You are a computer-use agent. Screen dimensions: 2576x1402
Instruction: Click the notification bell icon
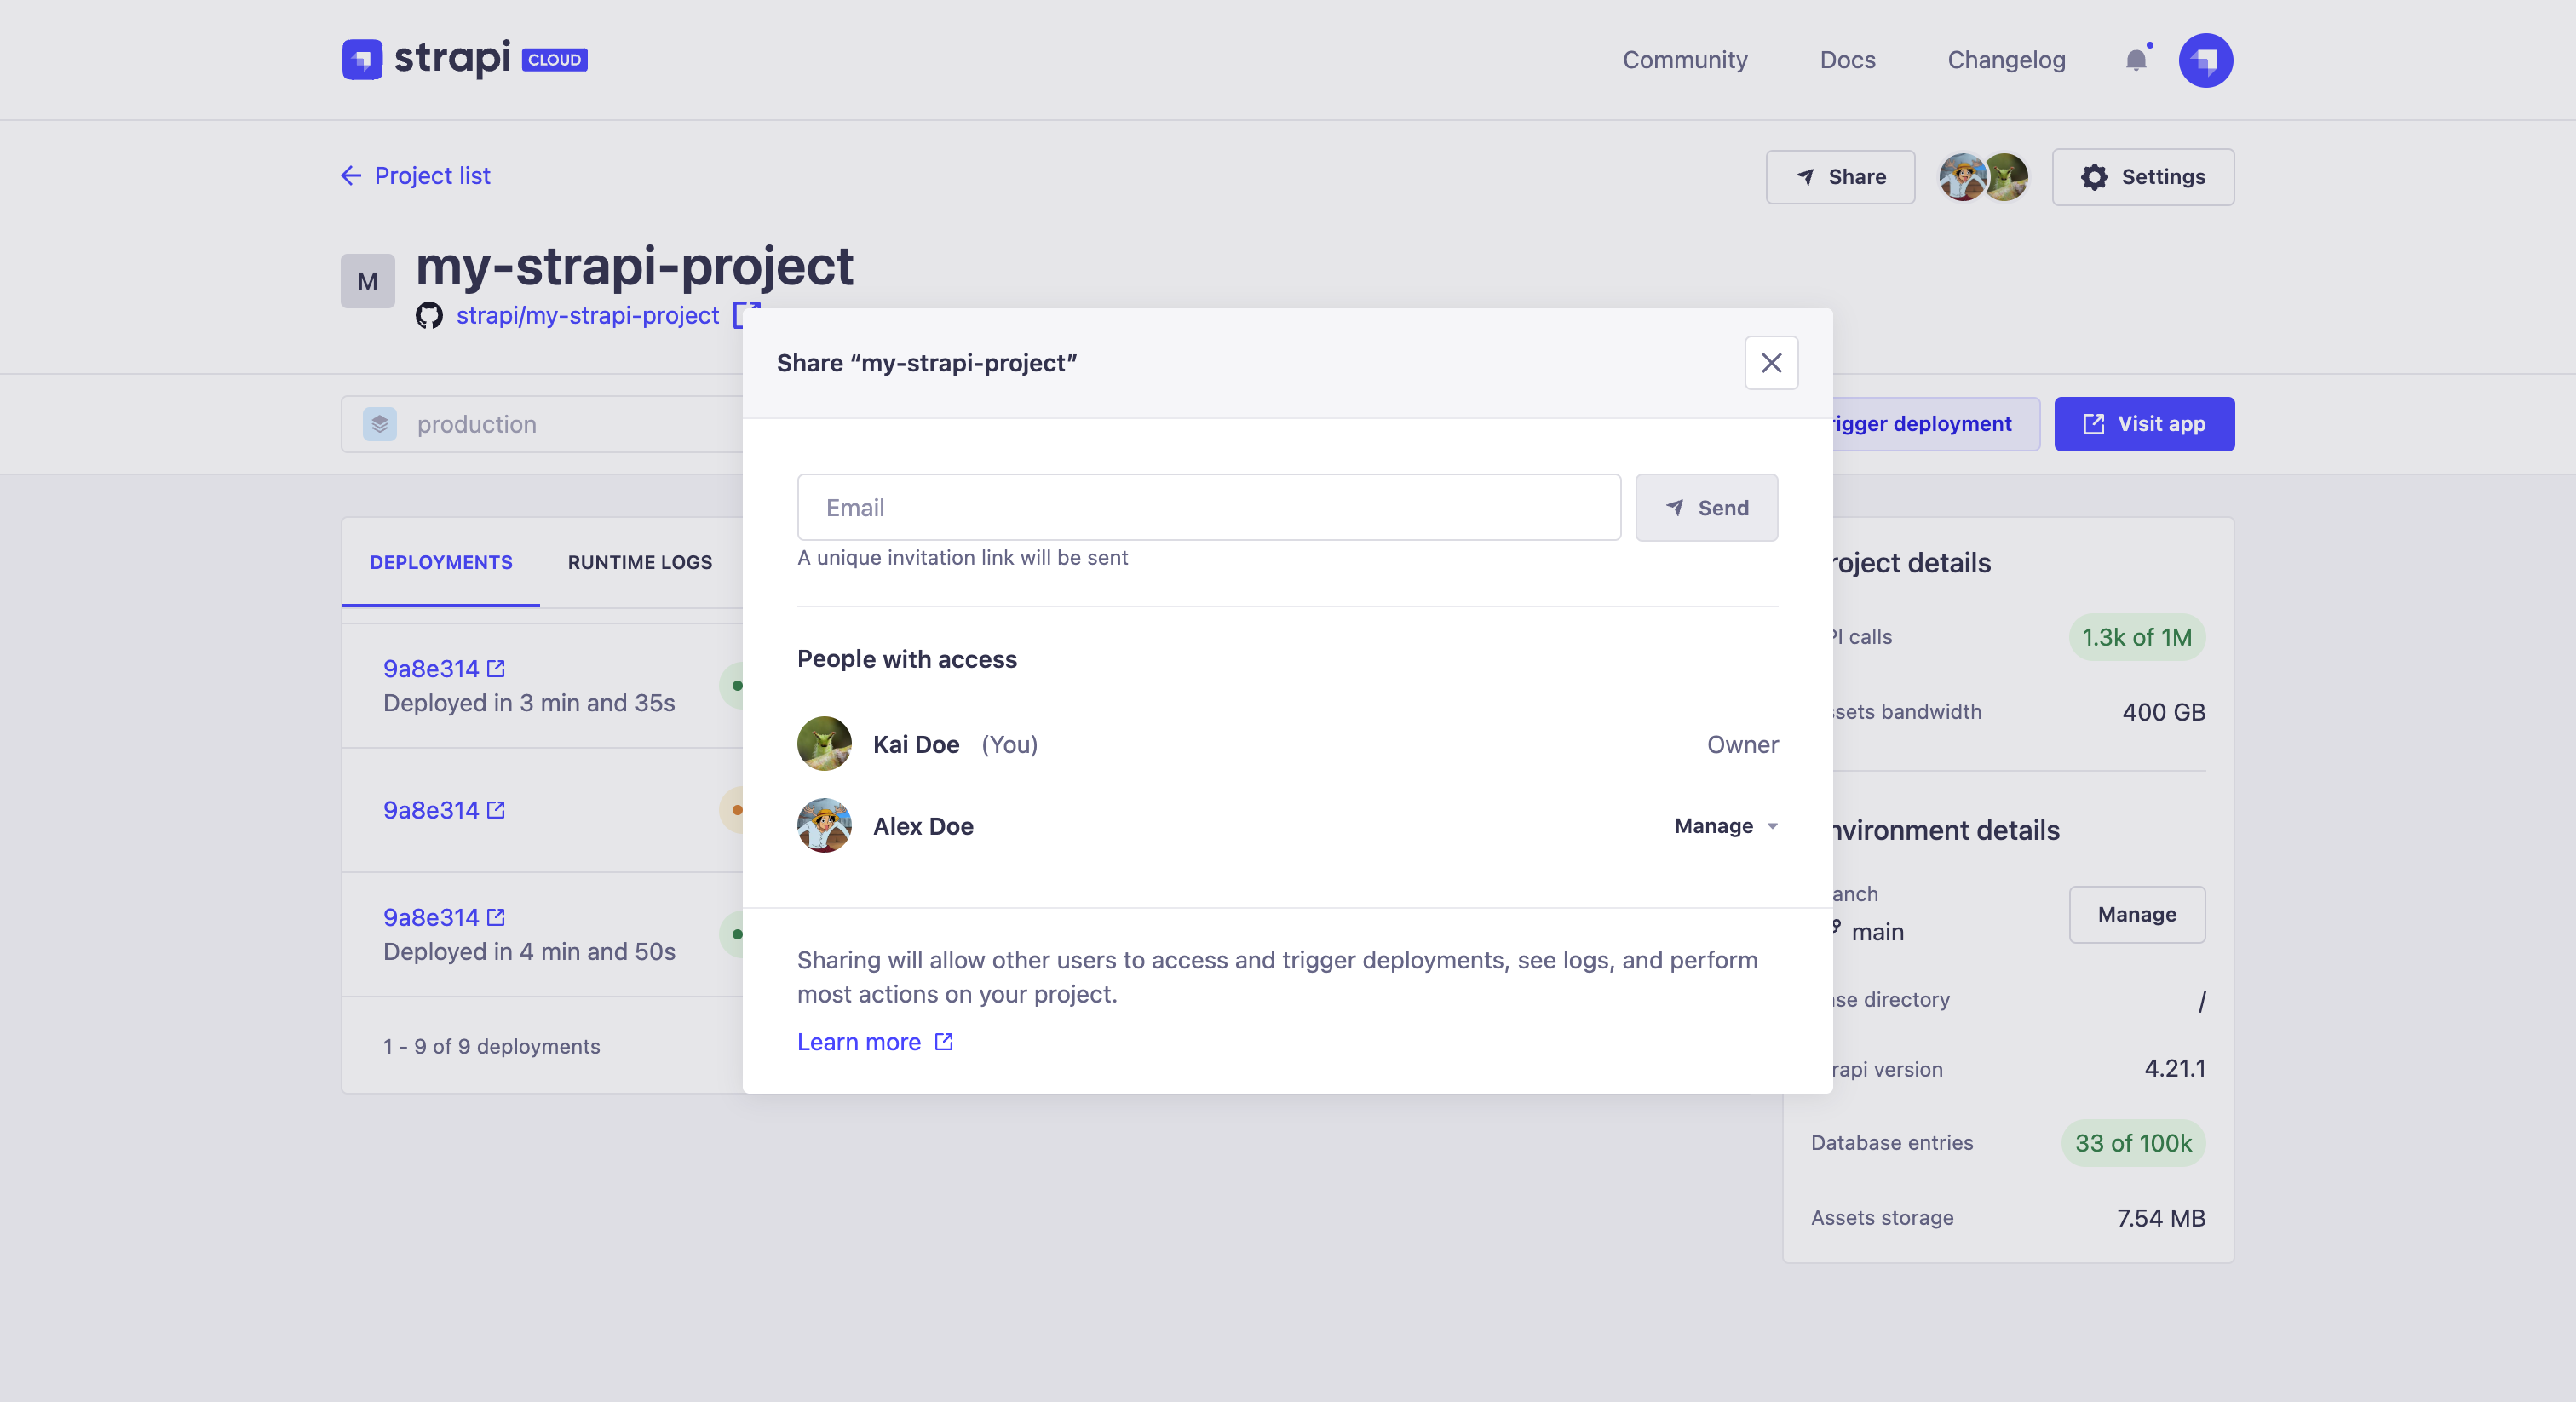pyautogui.click(x=2136, y=59)
